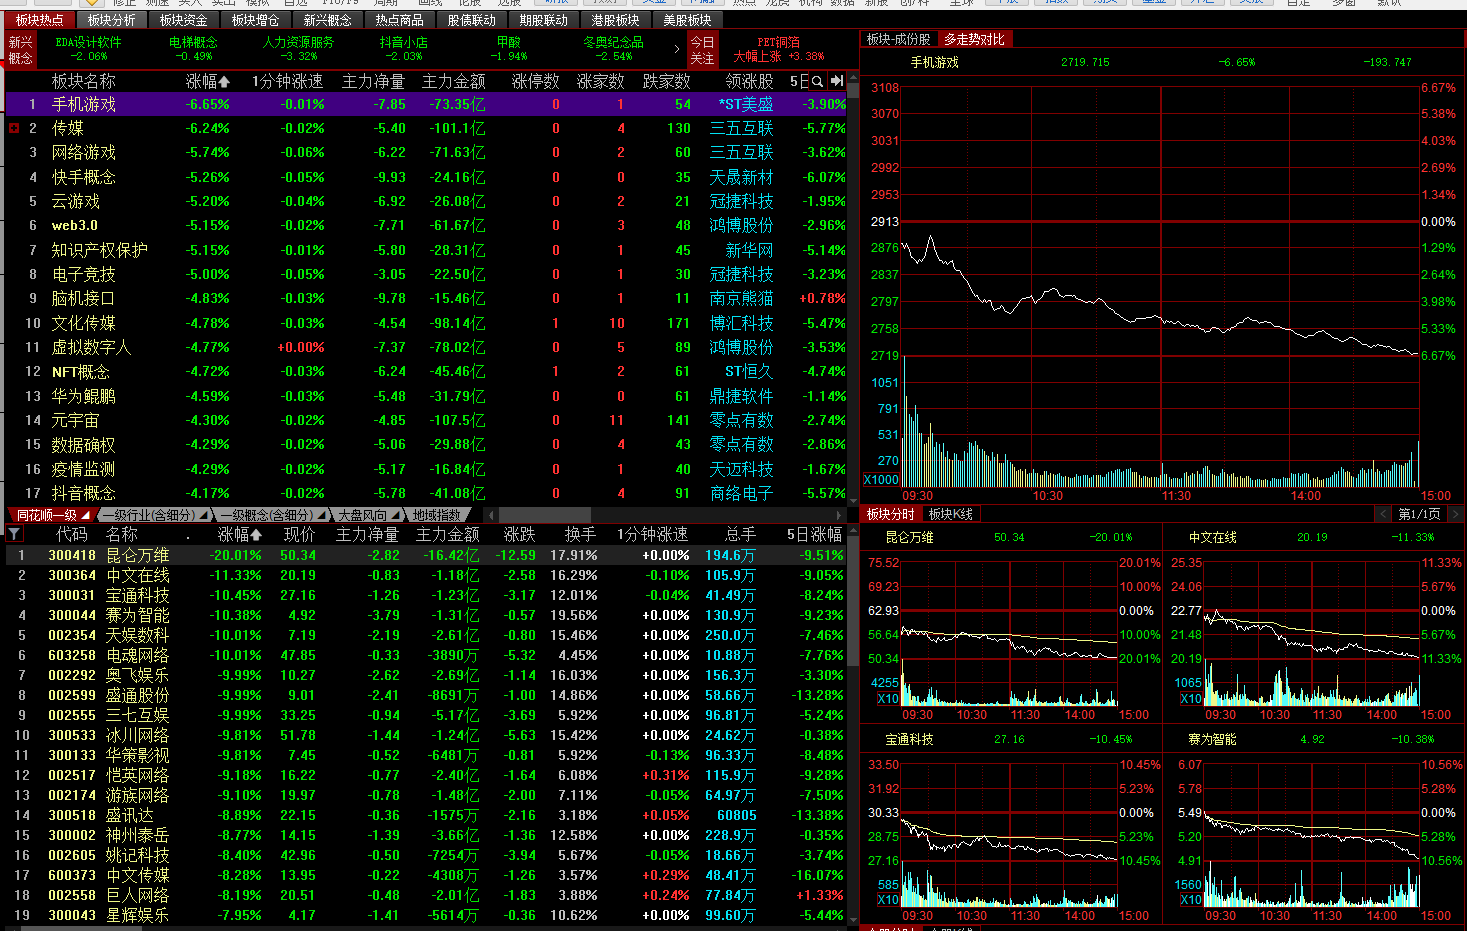The width and height of the screenshot is (1467, 931).
Task: Toggle sort on 涨幅 column in stock list
Action: click(x=255, y=535)
